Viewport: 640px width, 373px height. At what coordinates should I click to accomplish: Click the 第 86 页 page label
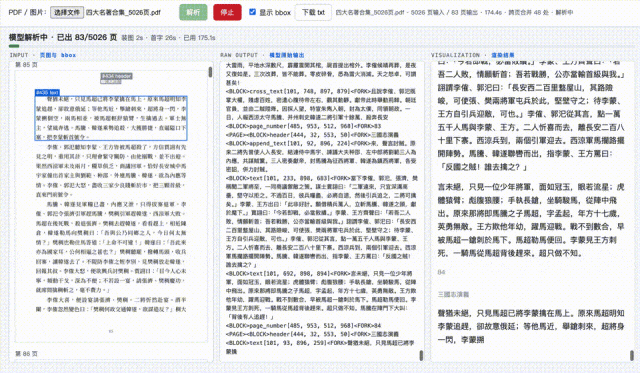tap(26, 353)
